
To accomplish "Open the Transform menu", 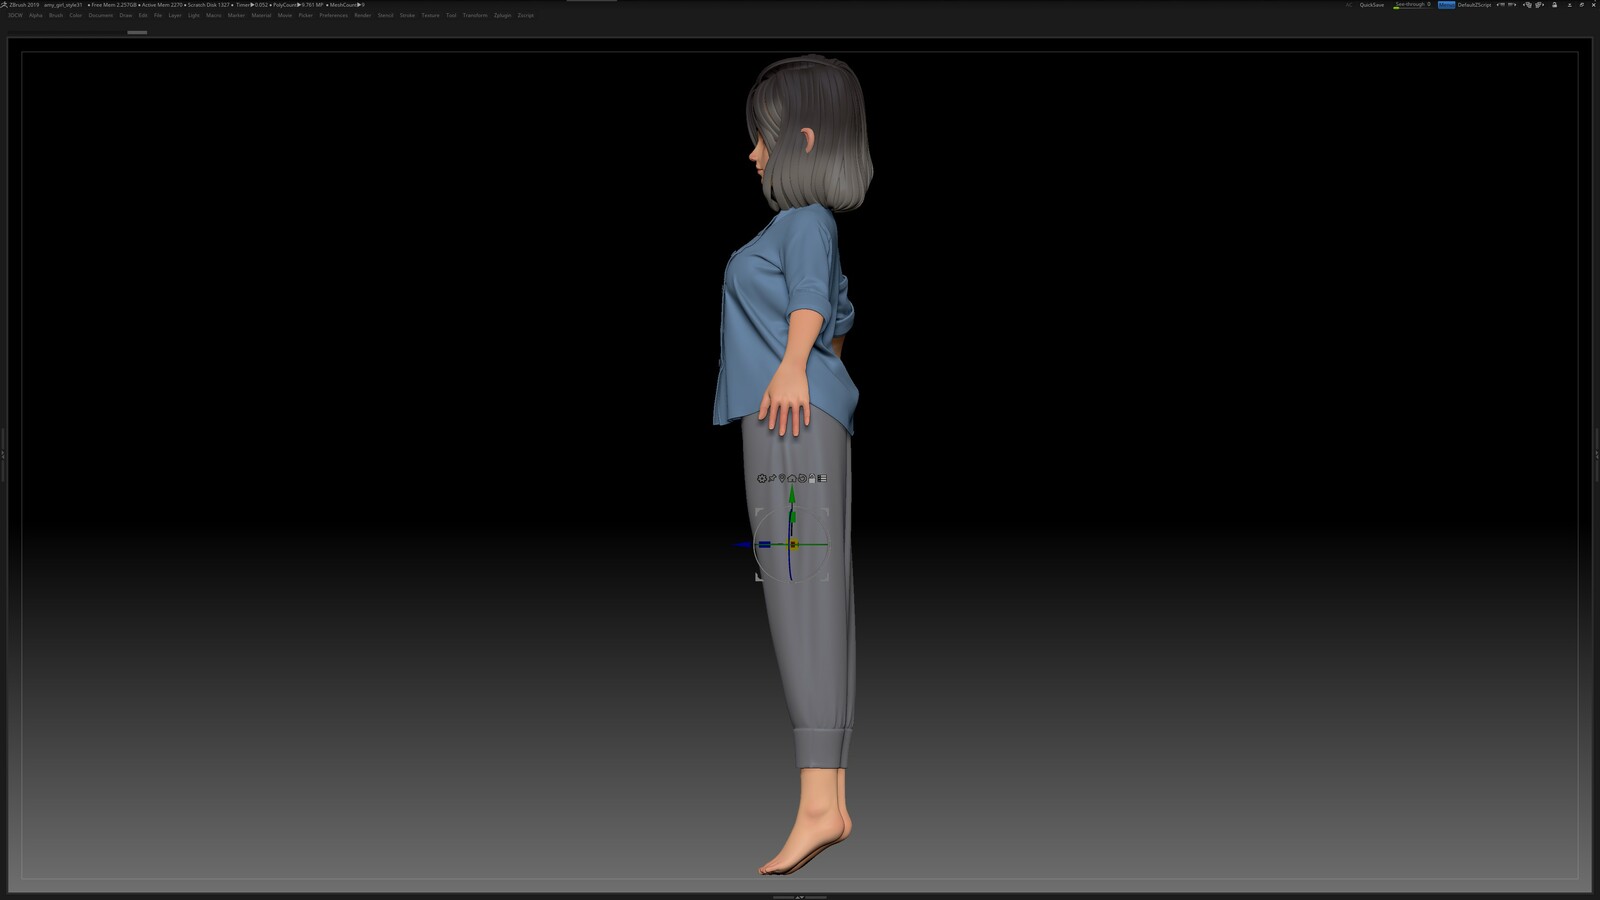I will click(x=475, y=15).
